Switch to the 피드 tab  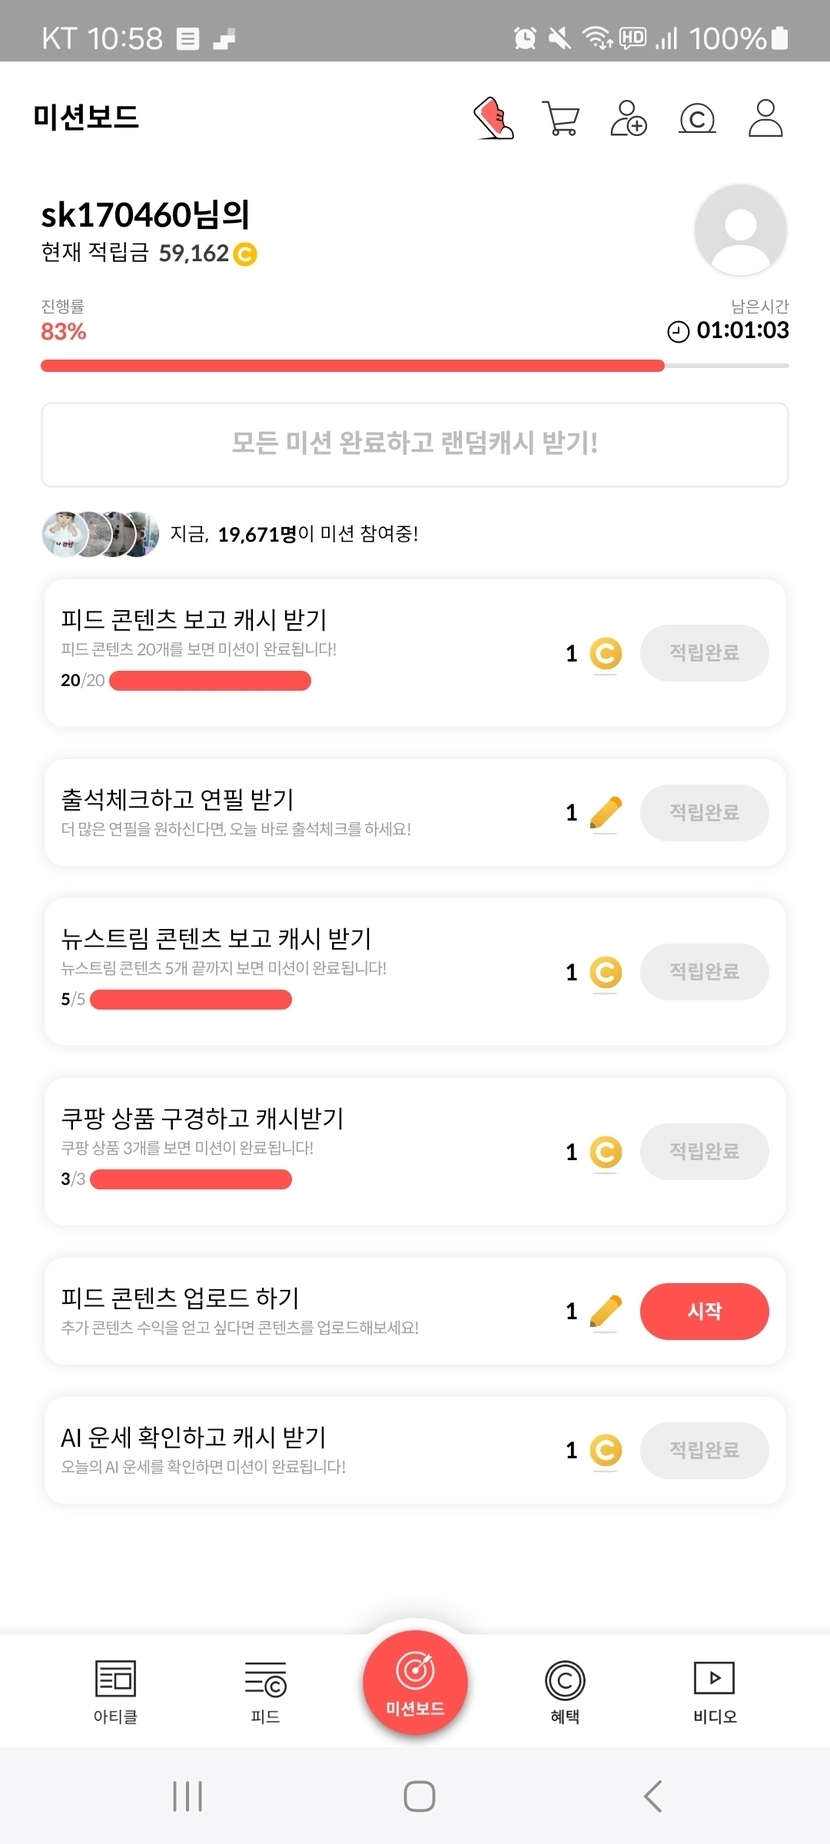pos(265,1691)
